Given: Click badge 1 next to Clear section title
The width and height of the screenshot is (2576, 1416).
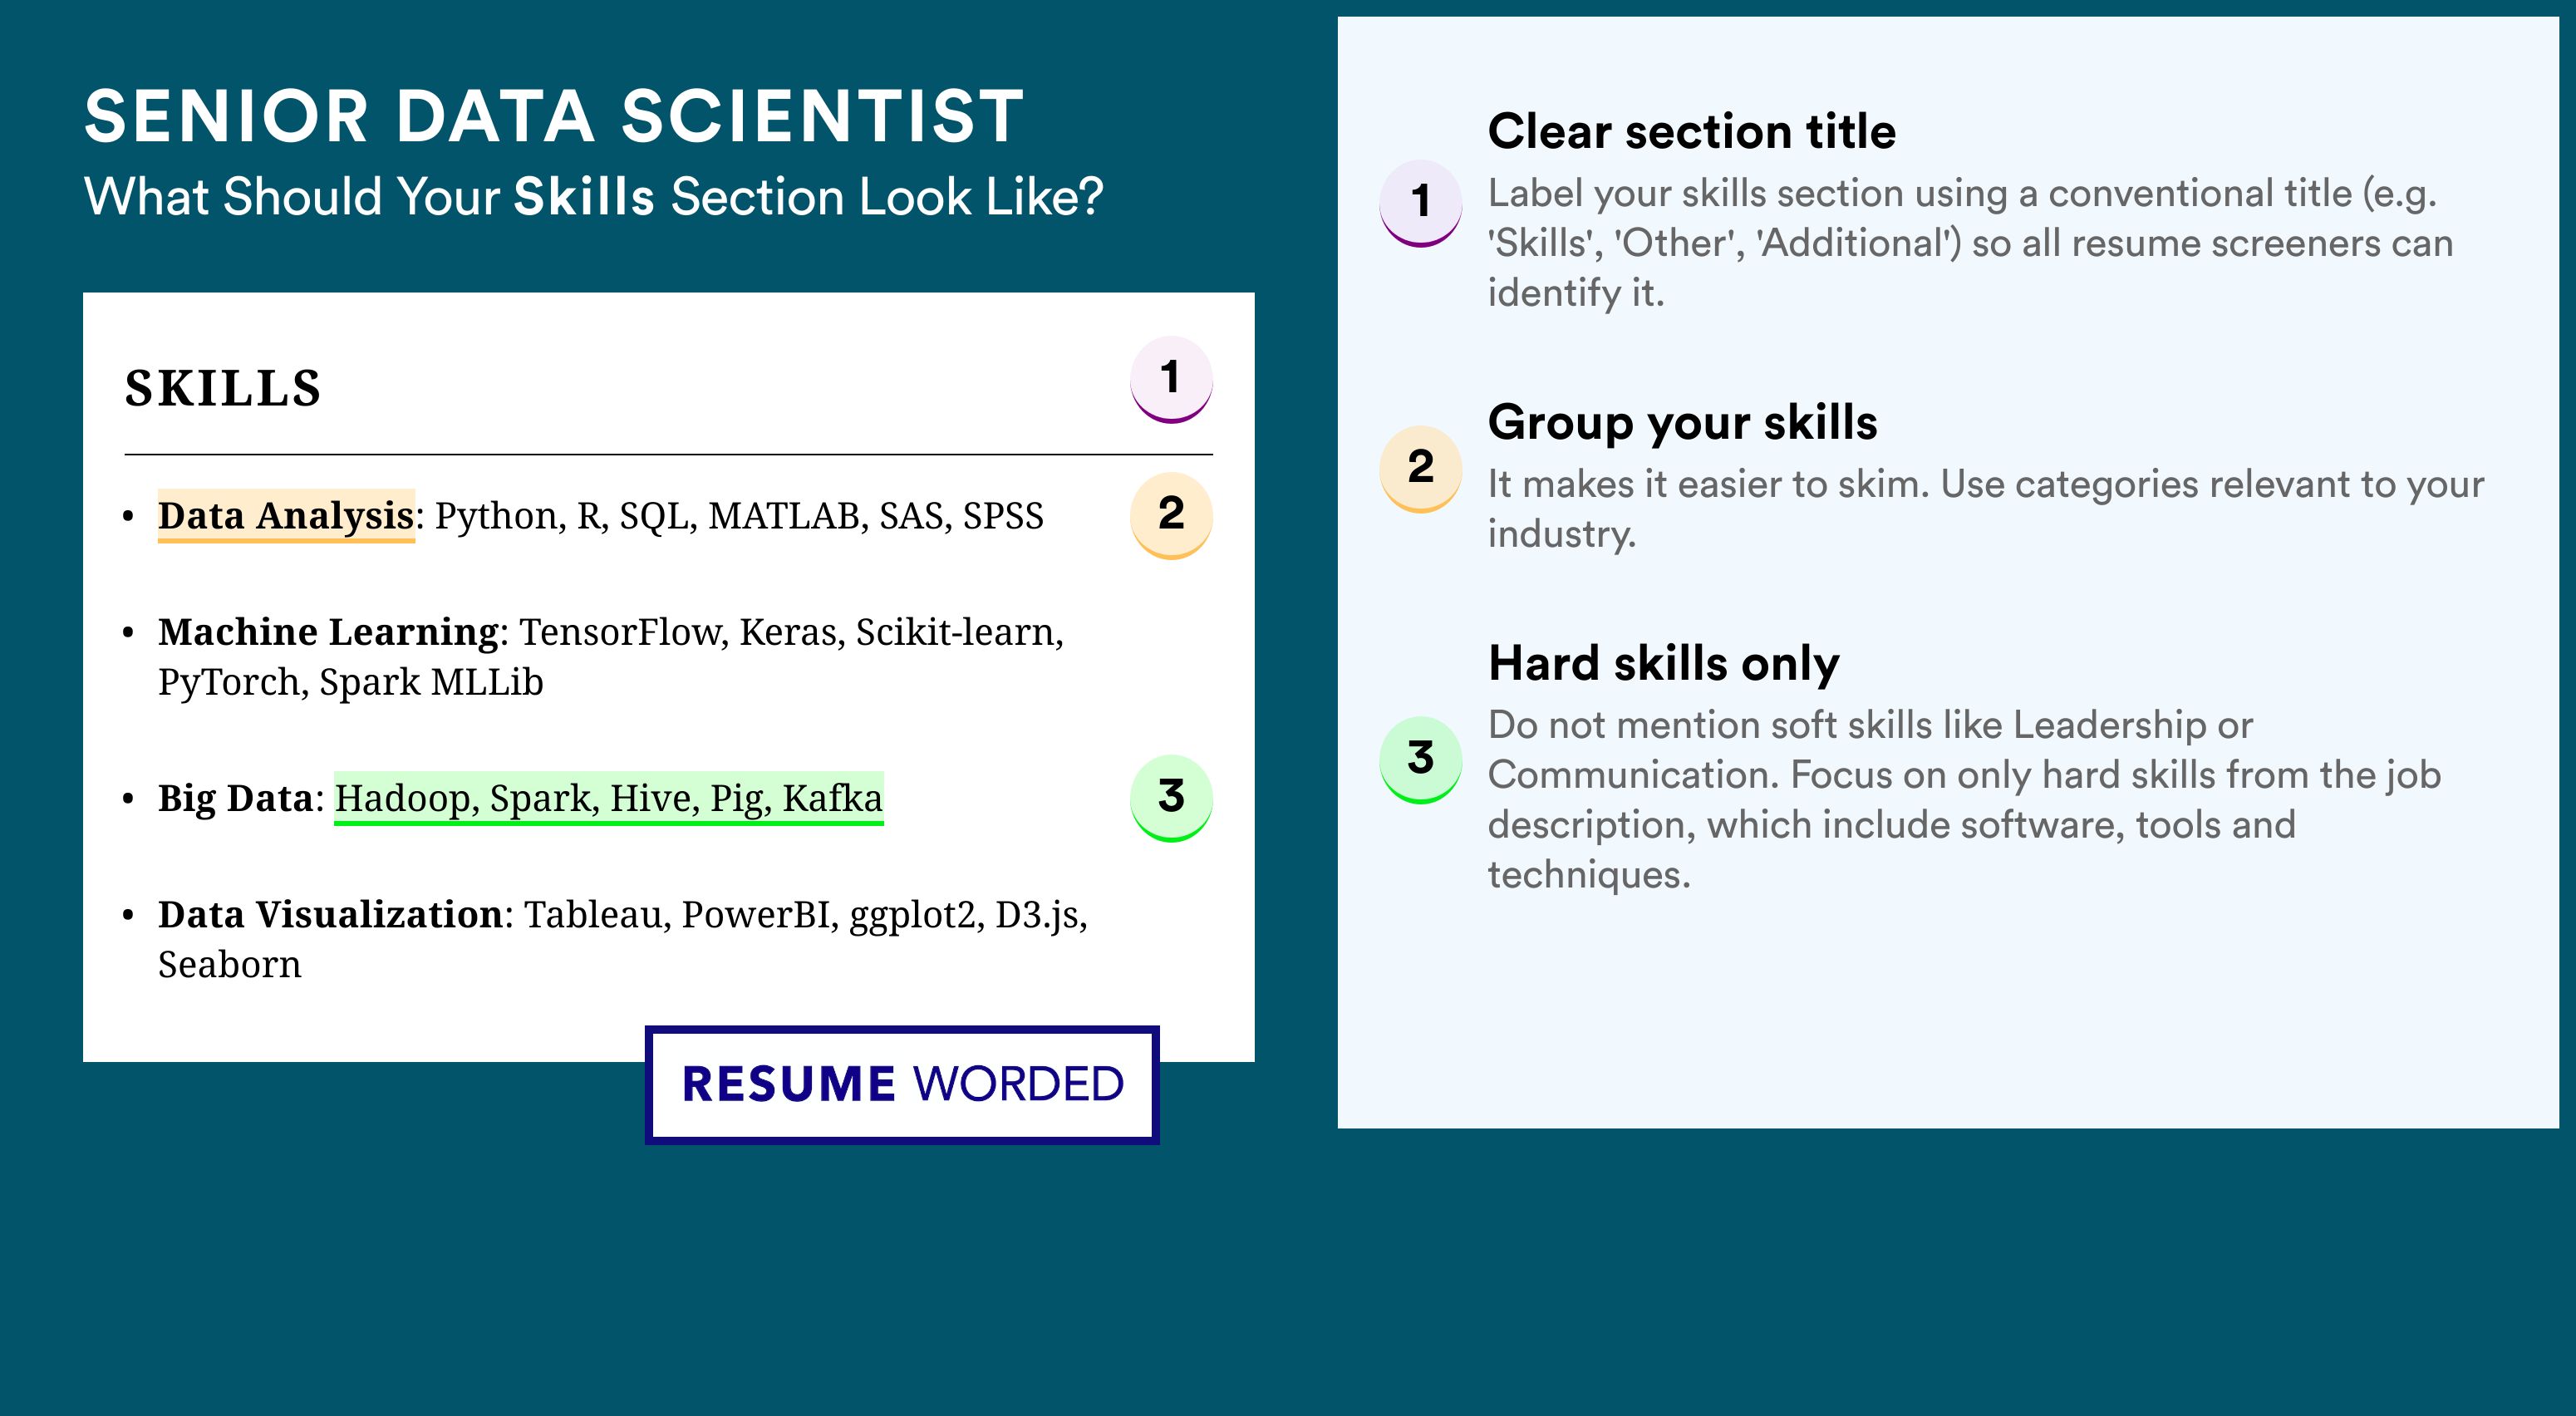Looking at the screenshot, I should pyautogui.click(x=1420, y=203).
